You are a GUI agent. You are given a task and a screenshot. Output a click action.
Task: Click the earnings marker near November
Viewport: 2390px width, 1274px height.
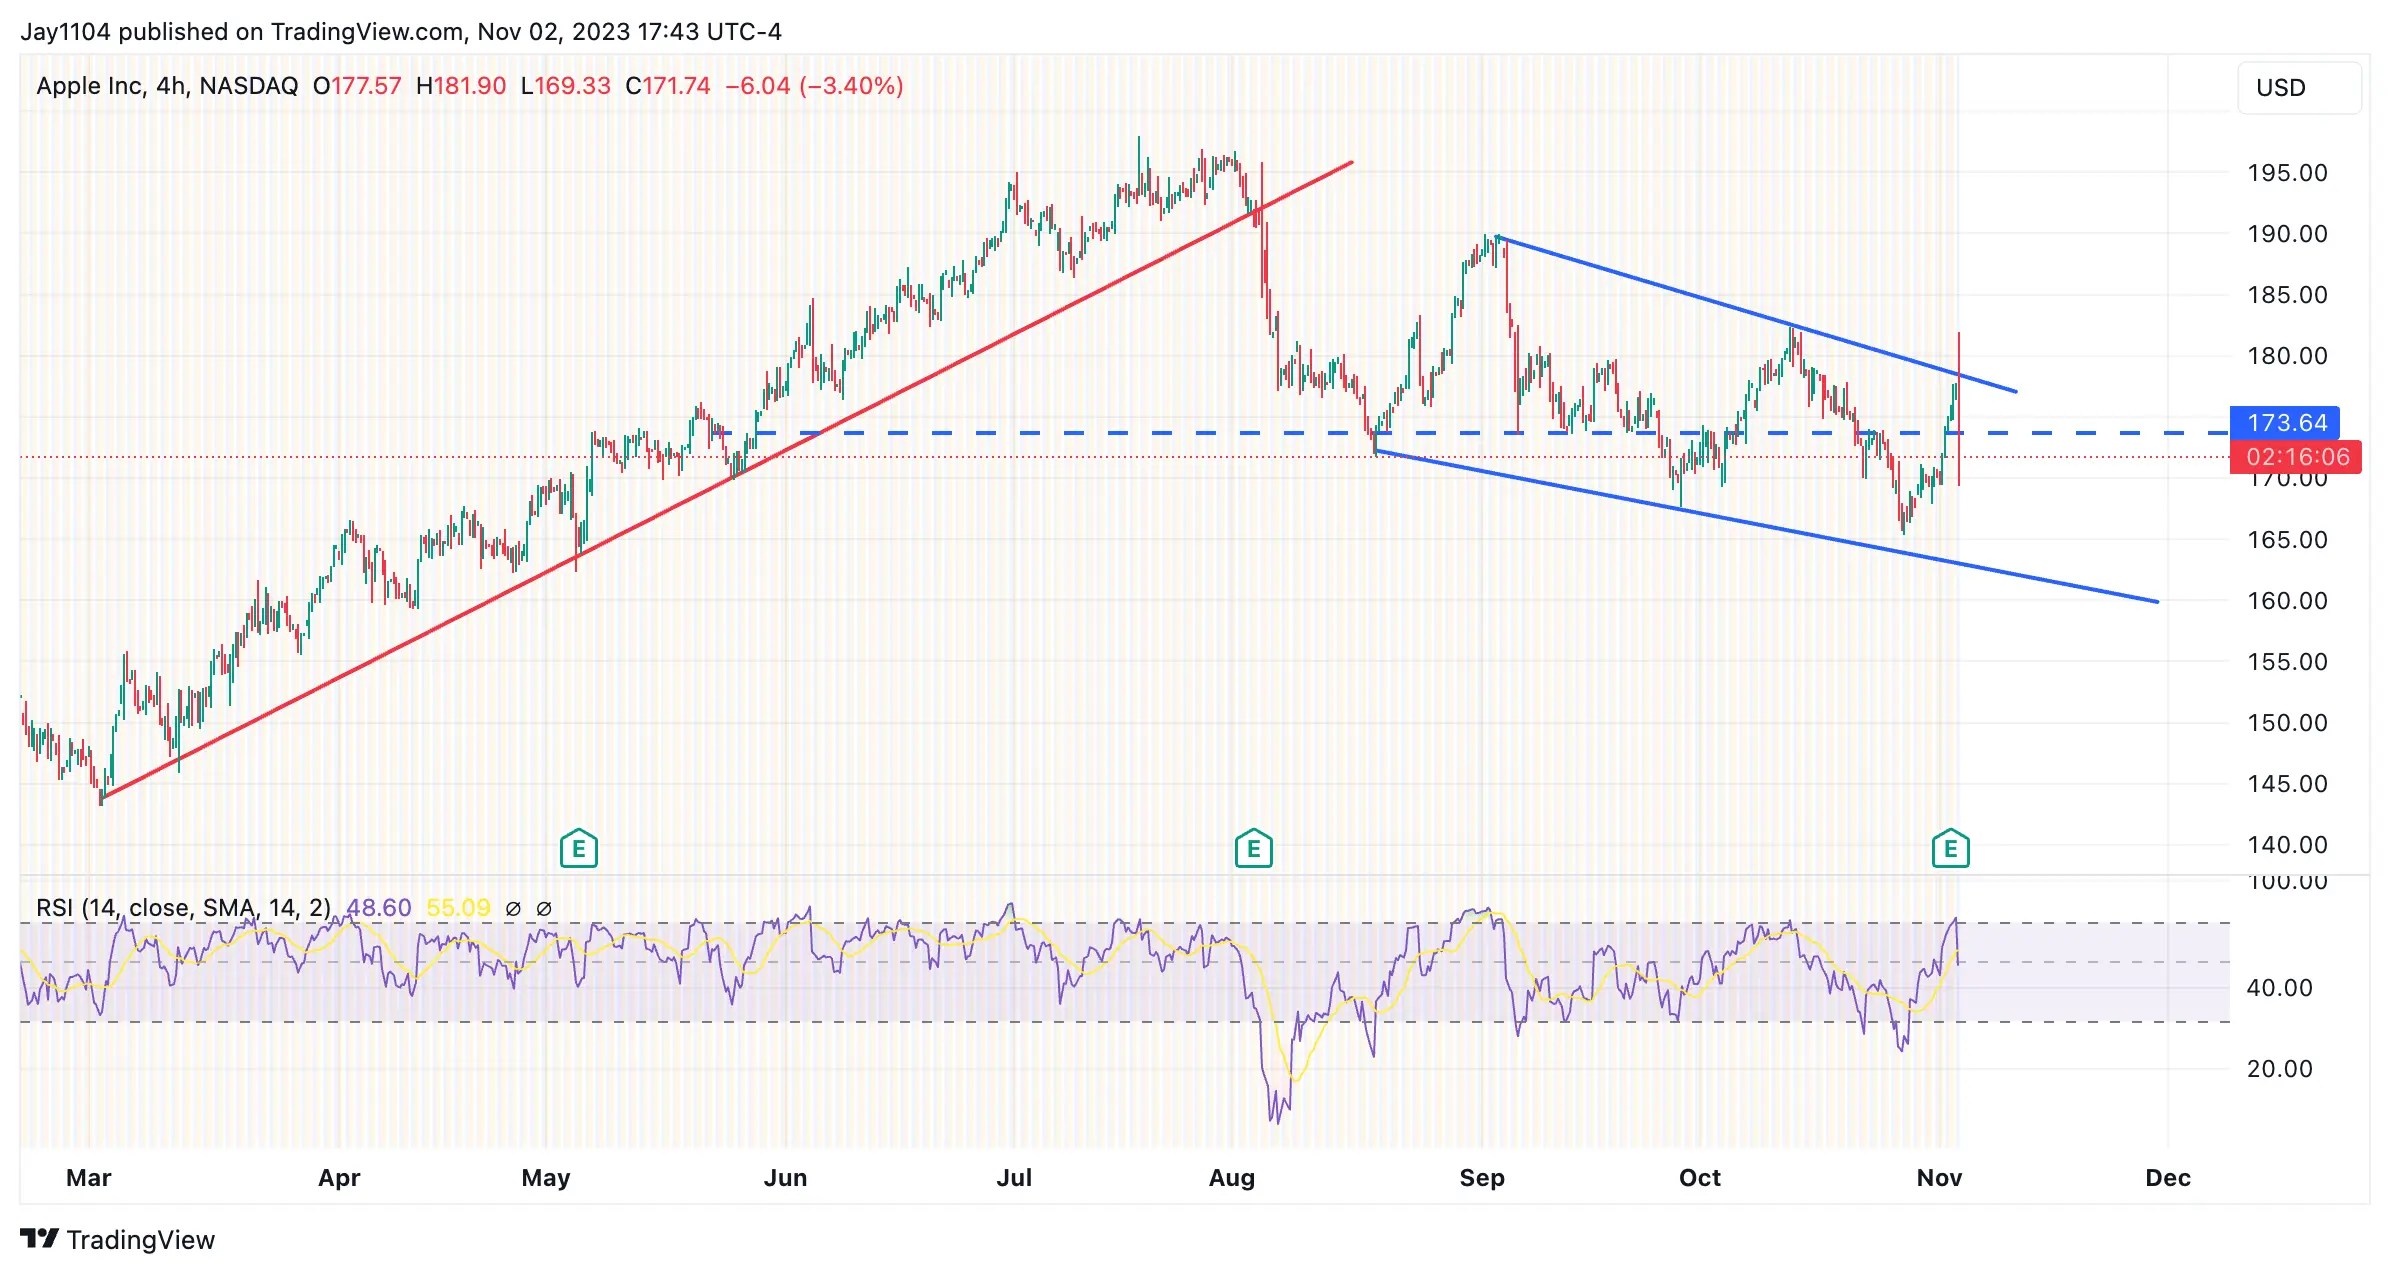[1950, 848]
